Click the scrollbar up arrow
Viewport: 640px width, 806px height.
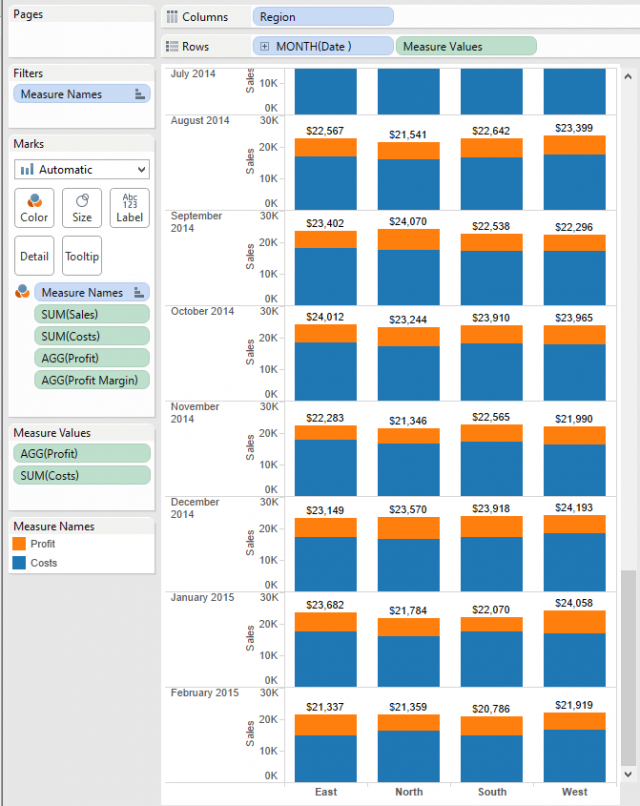(628, 78)
